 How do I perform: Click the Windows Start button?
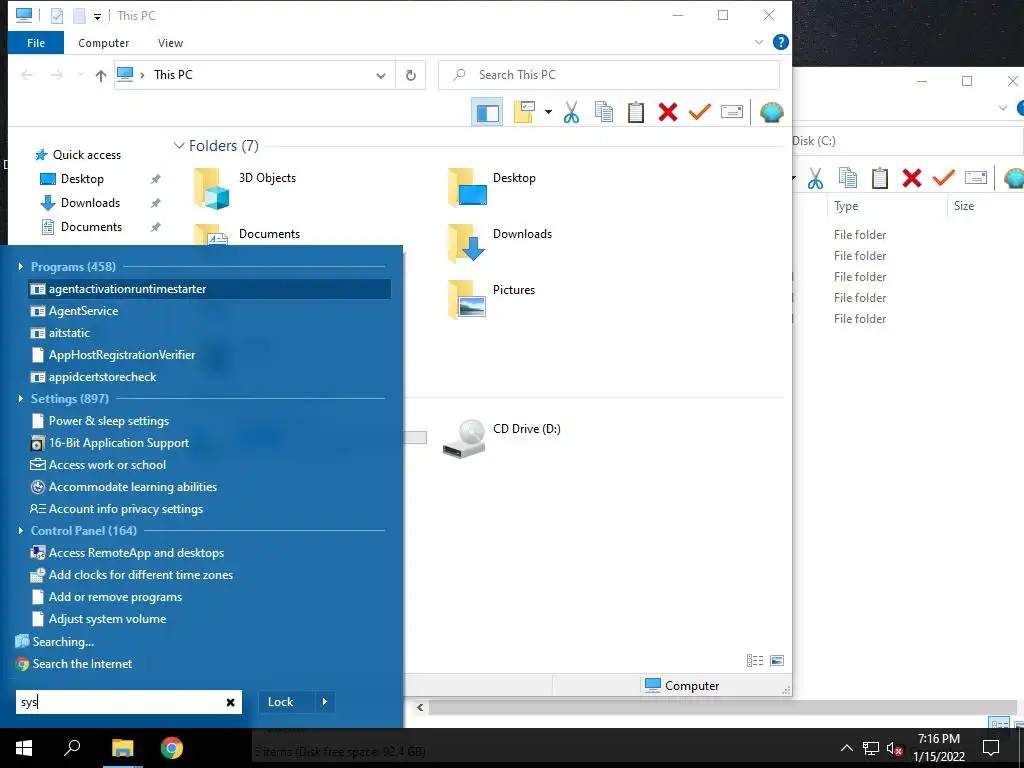click(24, 748)
